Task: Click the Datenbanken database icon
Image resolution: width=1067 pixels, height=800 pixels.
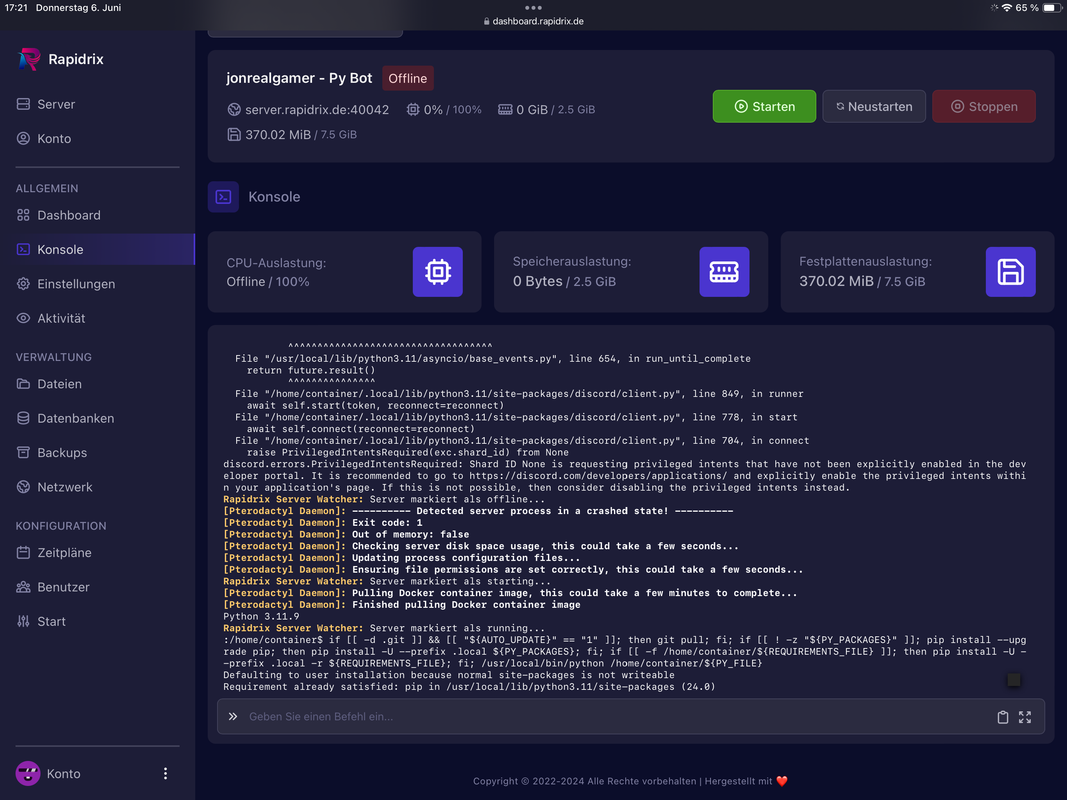Action: point(23,418)
